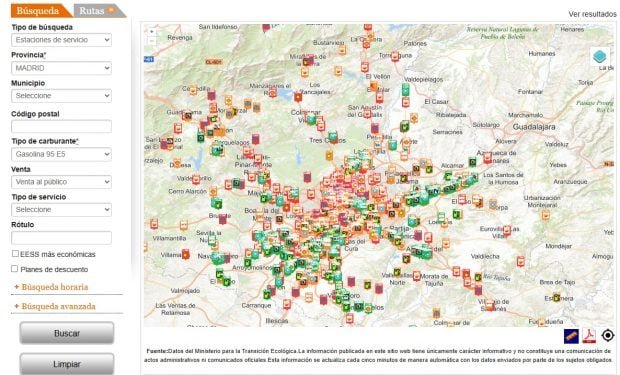The image size is (620, 375).
Task: Open the station marker at Colmenar de Oreja
Action: (x=450, y=324)
